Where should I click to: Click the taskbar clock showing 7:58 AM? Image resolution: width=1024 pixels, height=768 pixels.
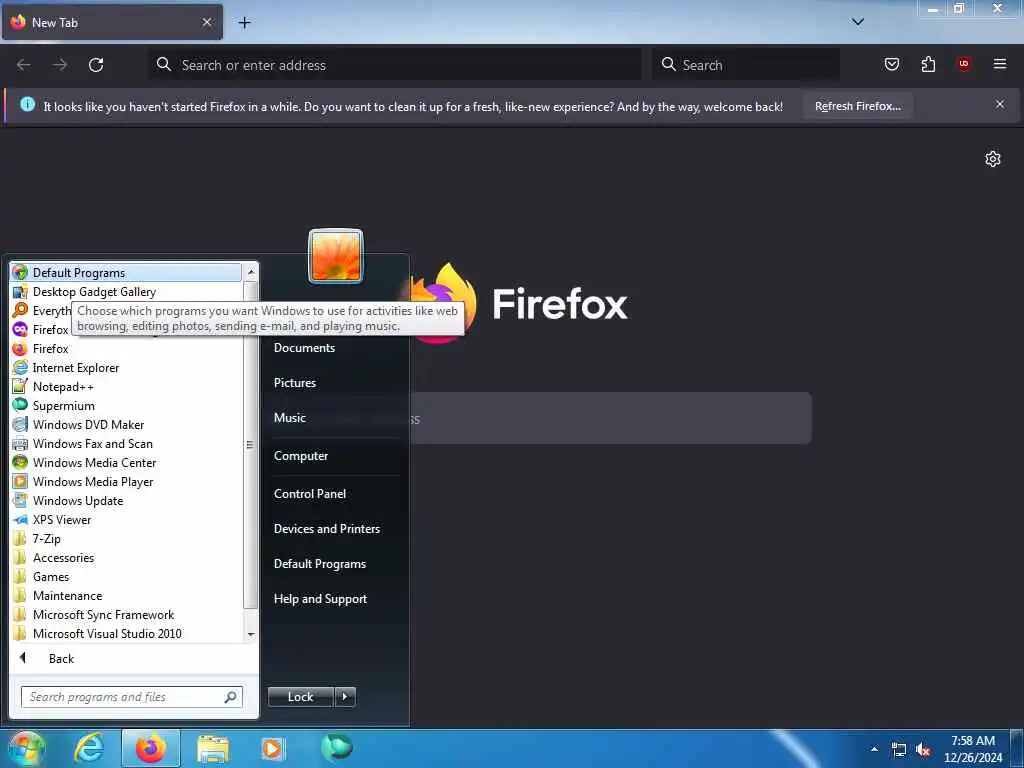tap(973, 749)
